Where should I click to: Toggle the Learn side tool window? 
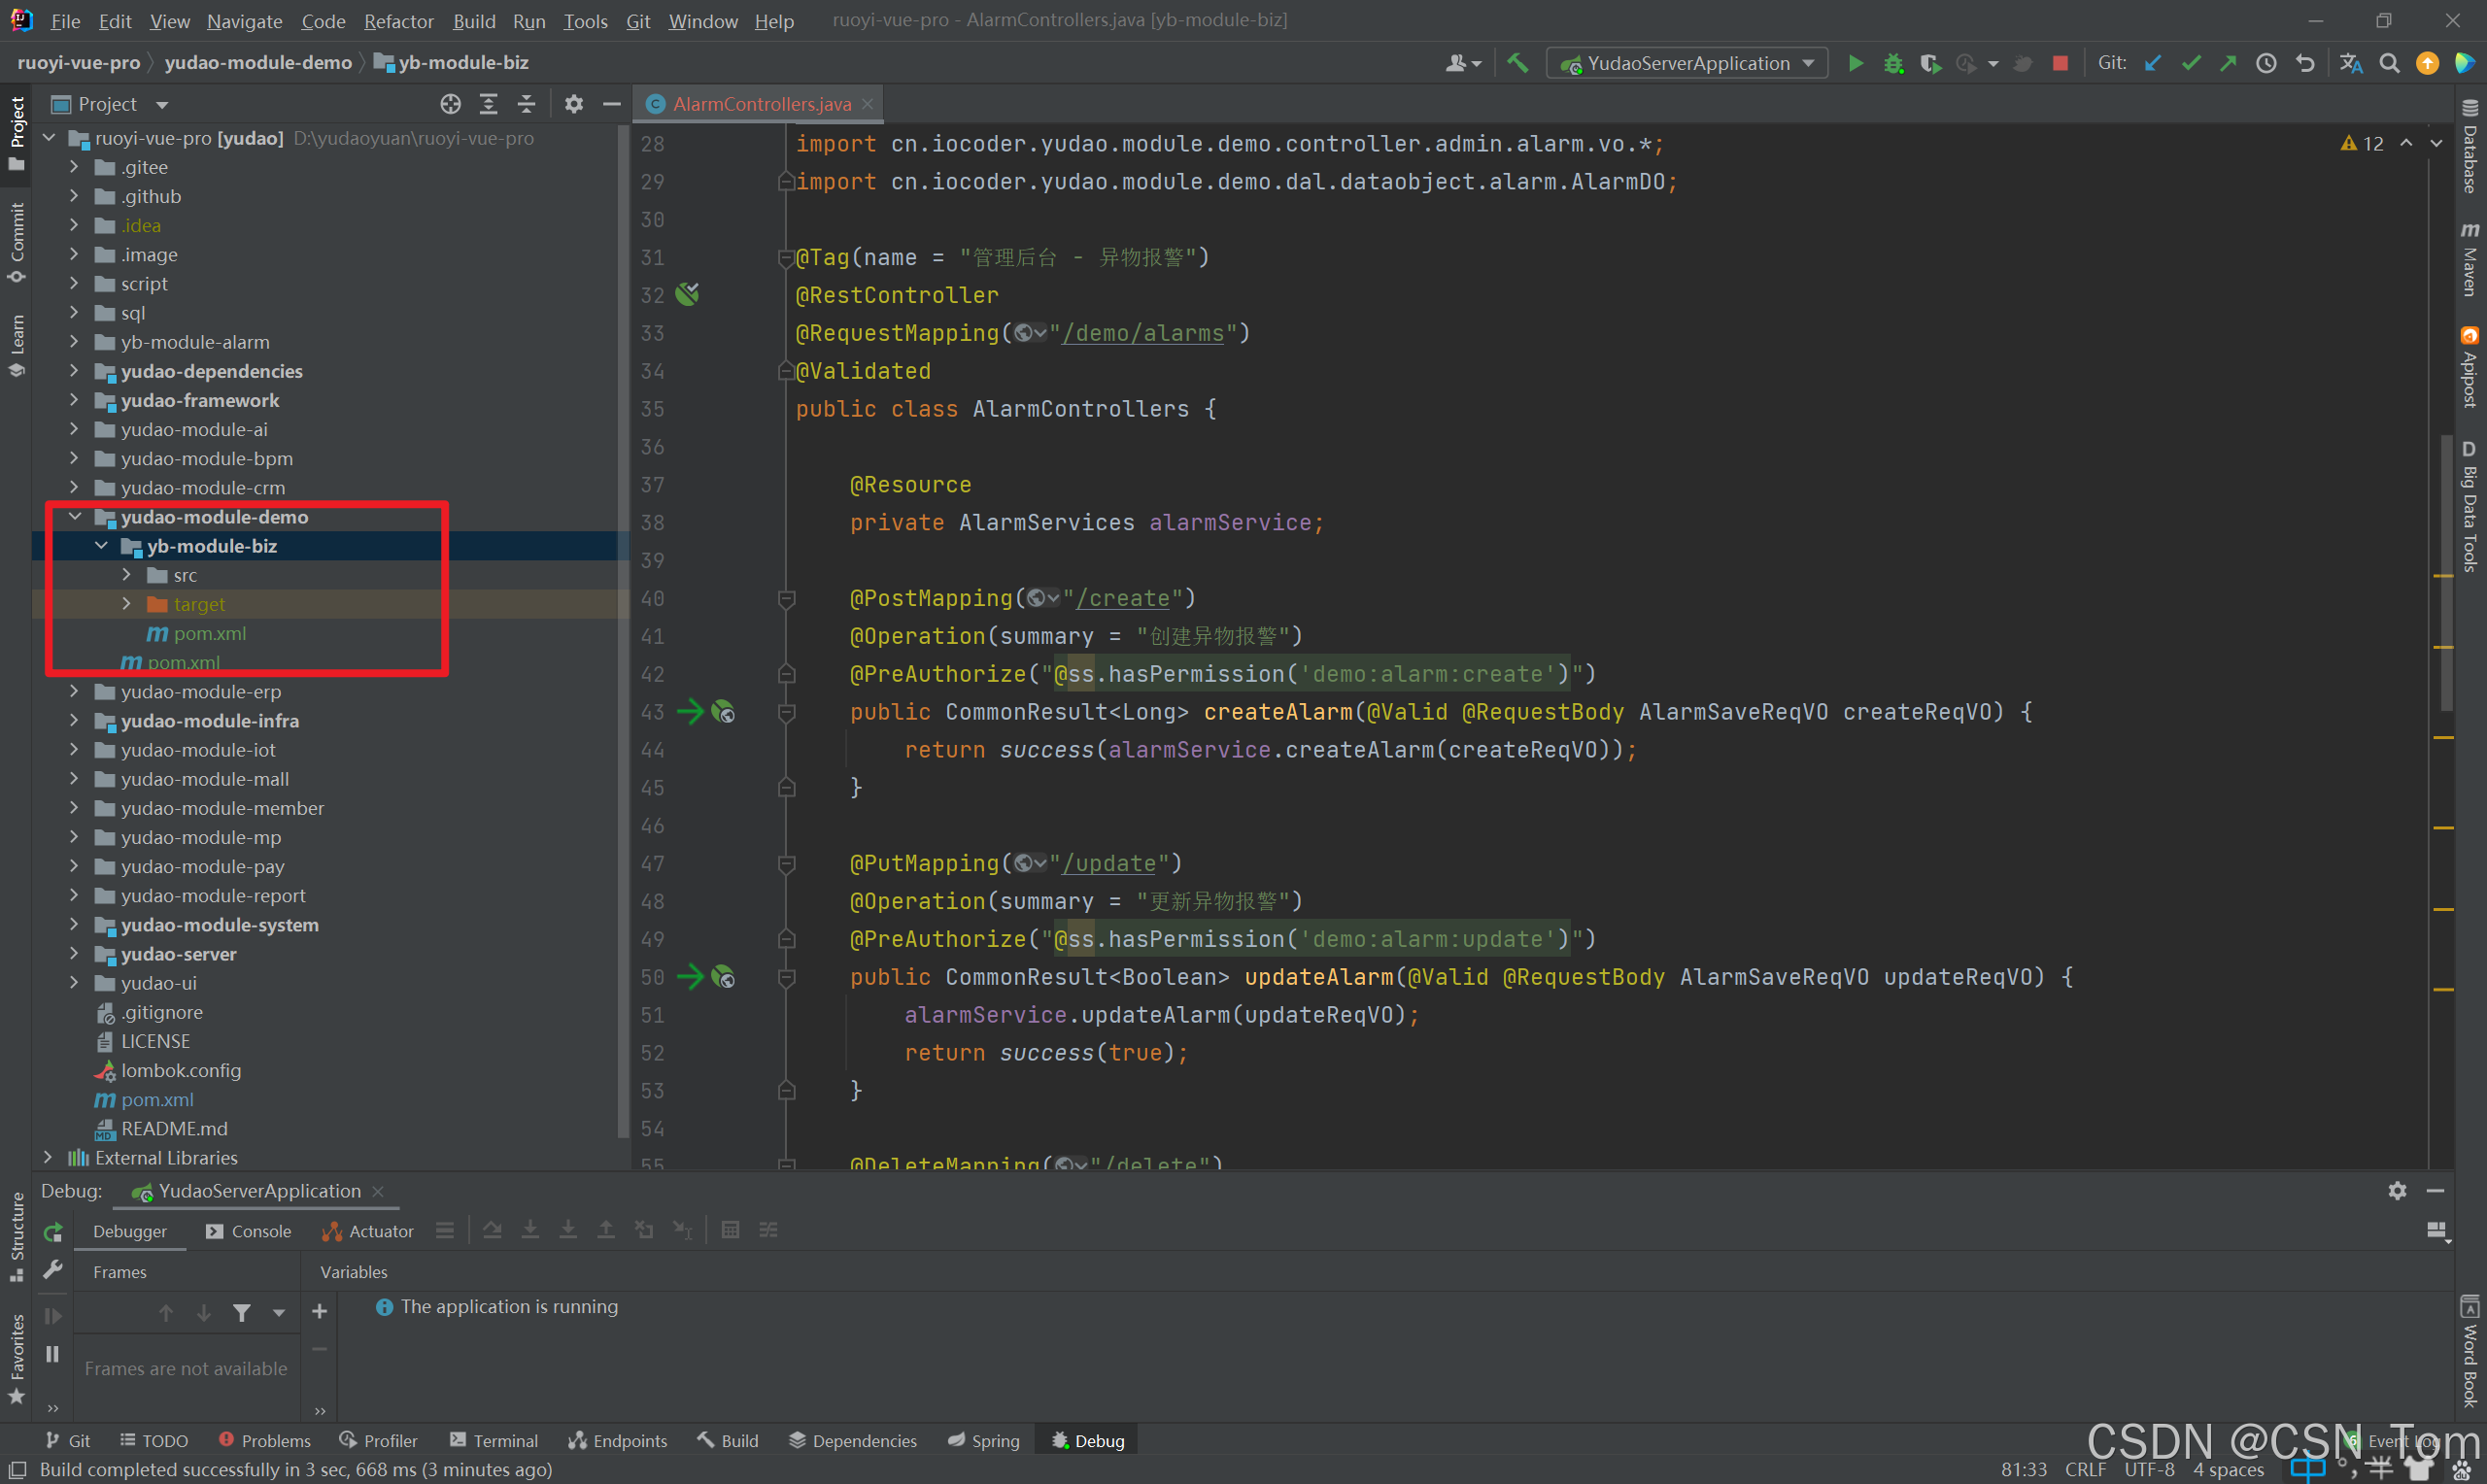click(x=16, y=346)
